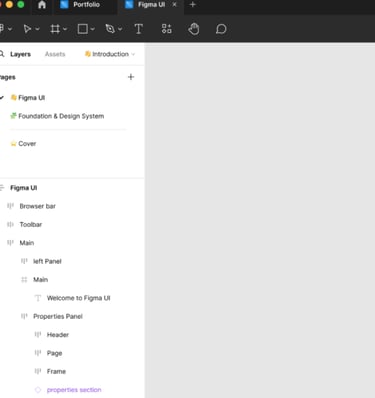The width and height of the screenshot is (375, 398).
Task: Select the Foundation & Design System page
Action: [61, 116]
